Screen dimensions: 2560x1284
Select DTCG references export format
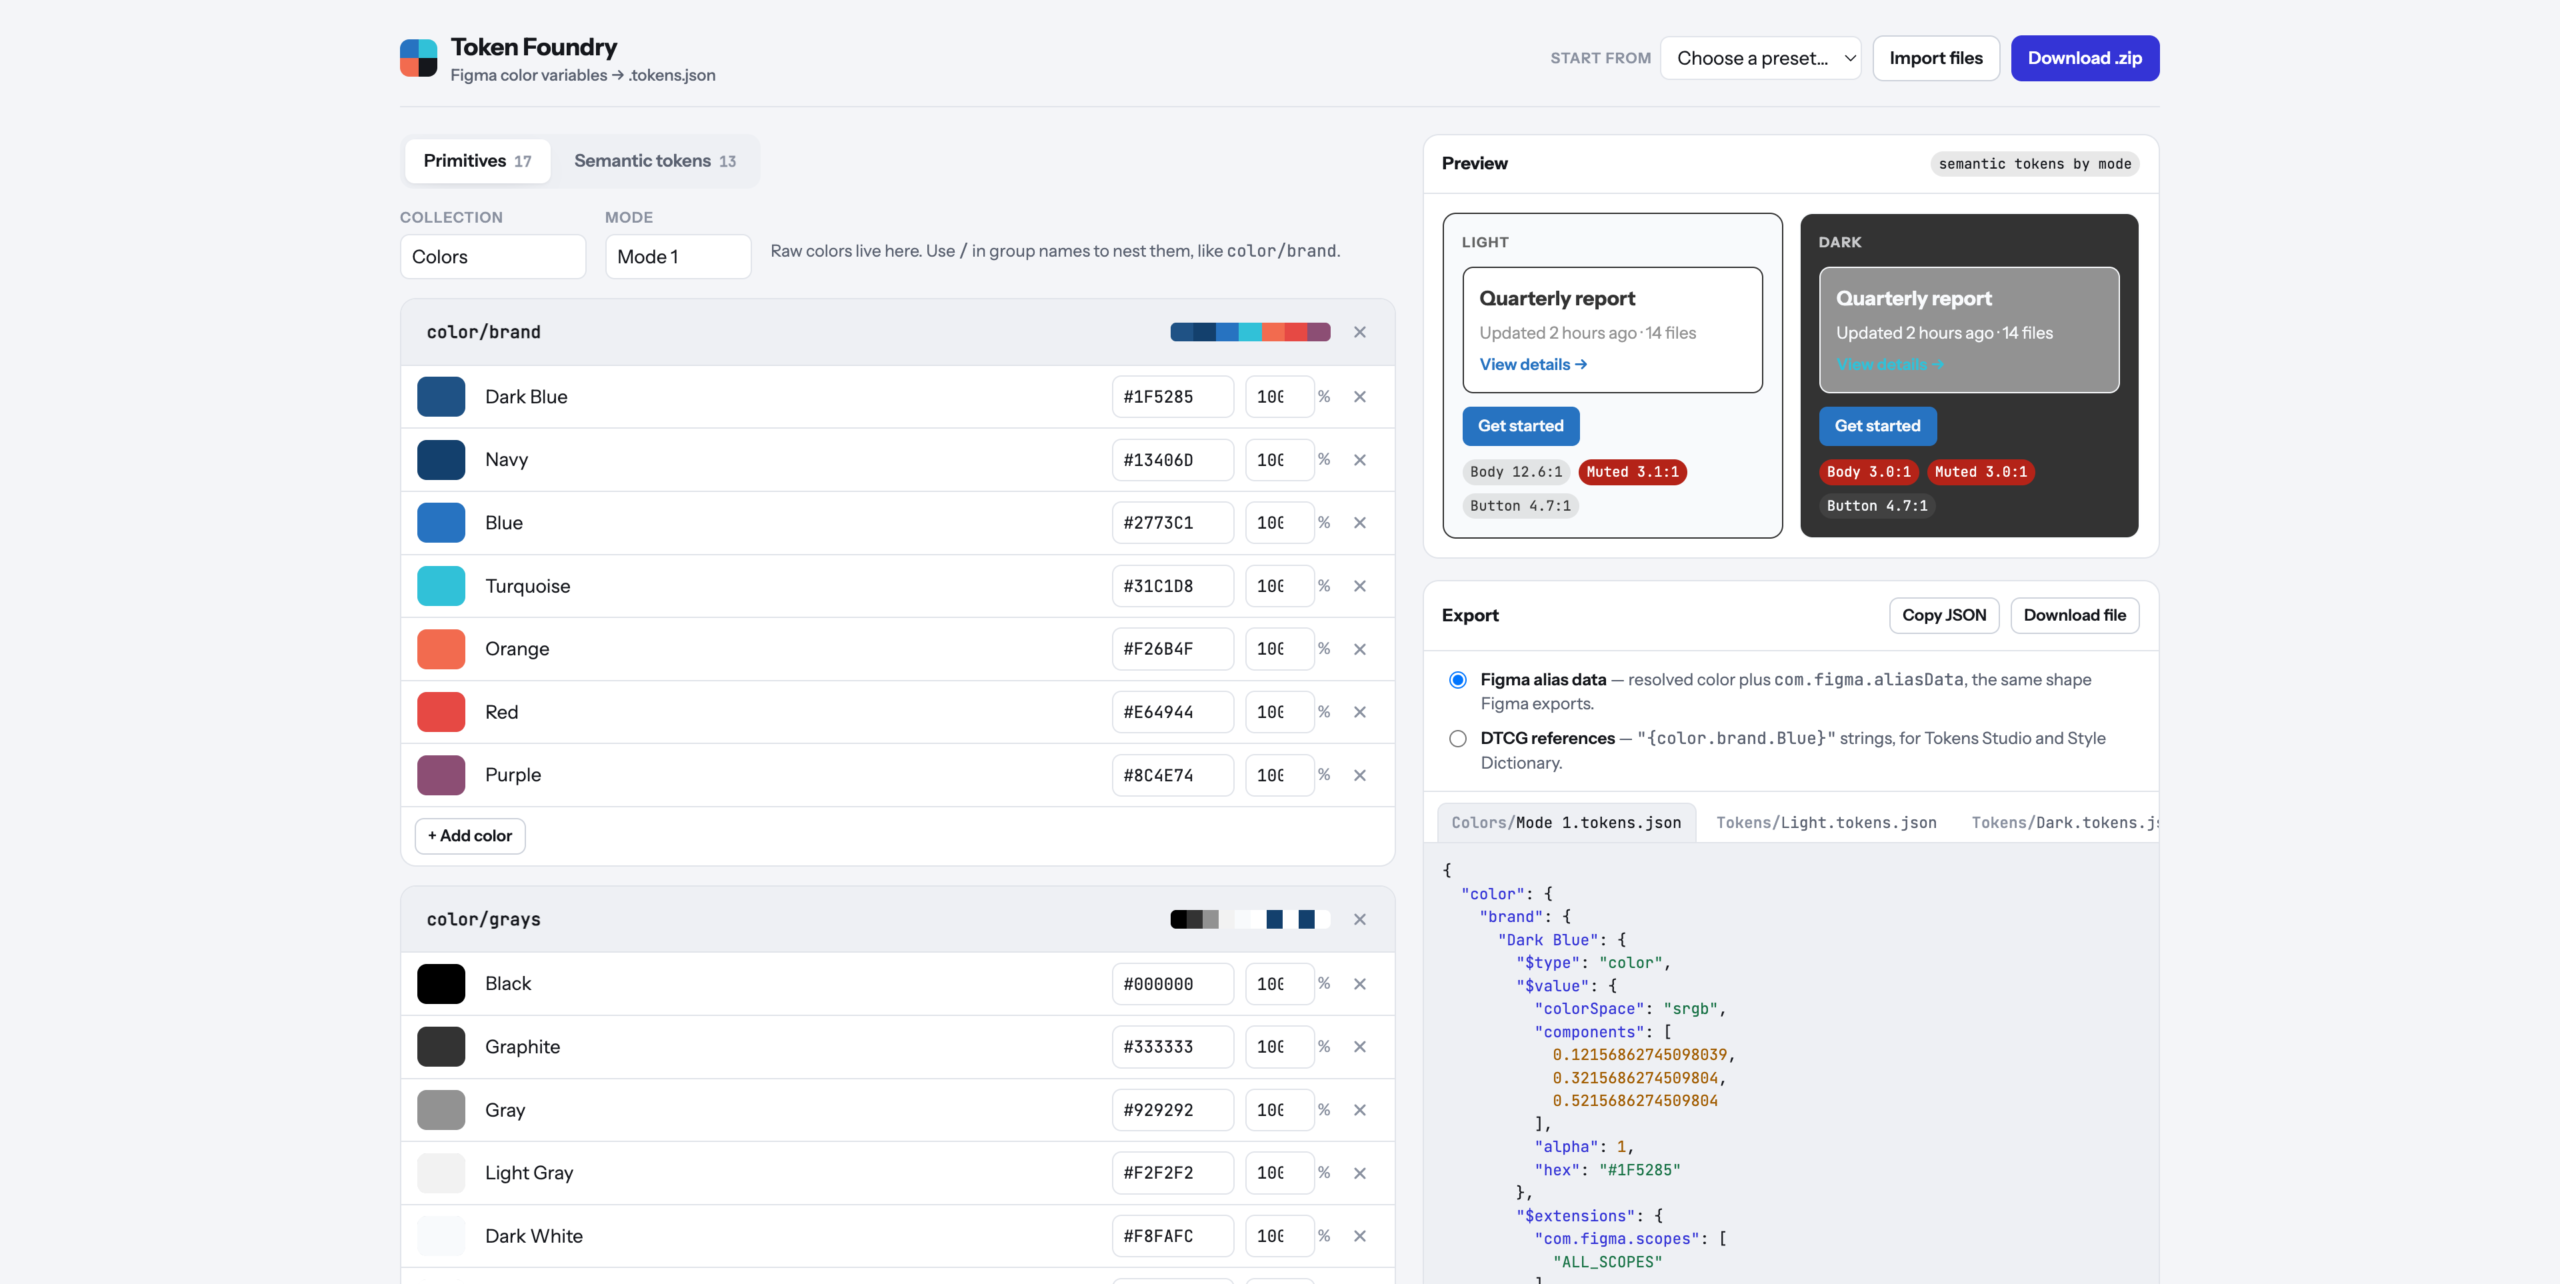point(1458,738)
